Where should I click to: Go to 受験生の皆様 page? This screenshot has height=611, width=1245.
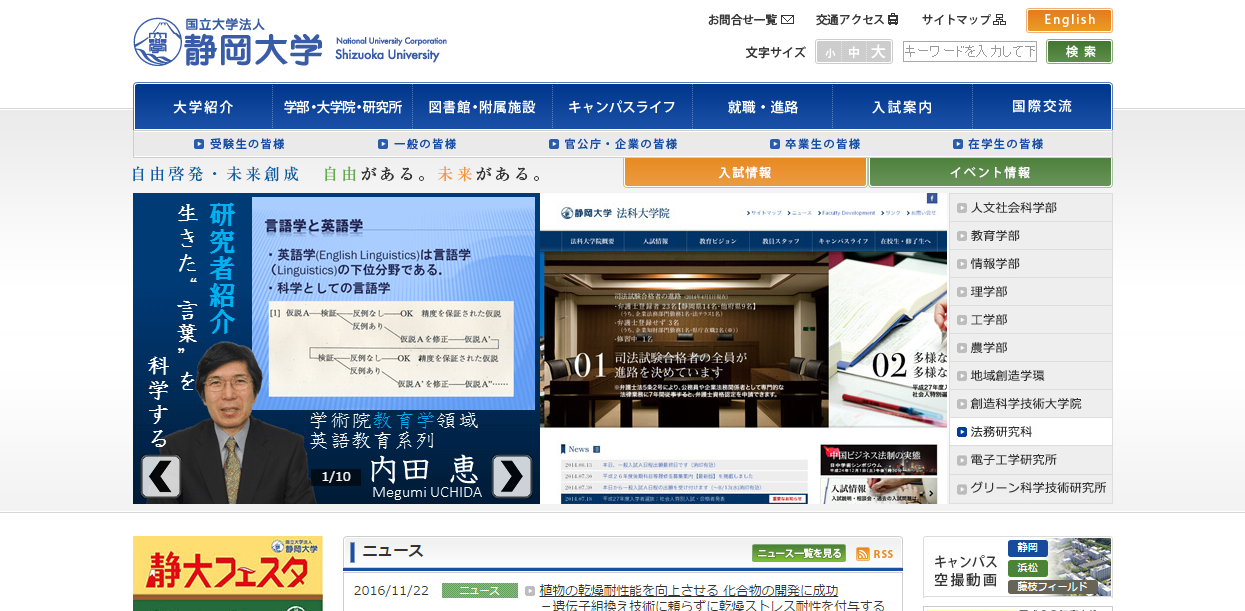pyautogui.click(x=239, y=144)
